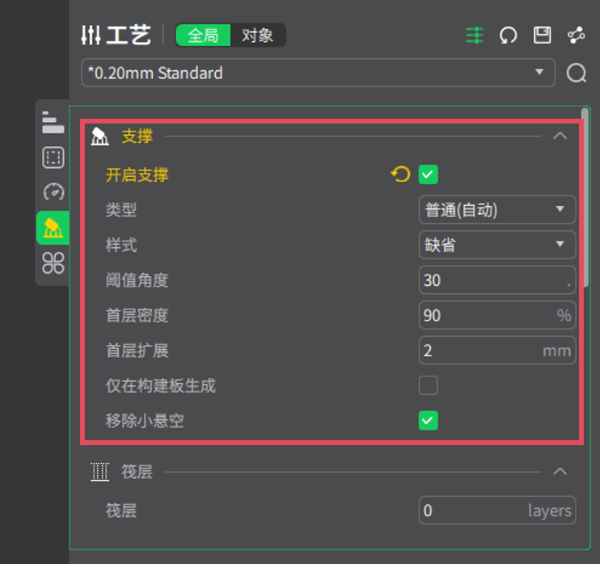Uncheck the 移除小悬空 checkbox
This screenshot has height=564, width=600.
click(428, 421)
